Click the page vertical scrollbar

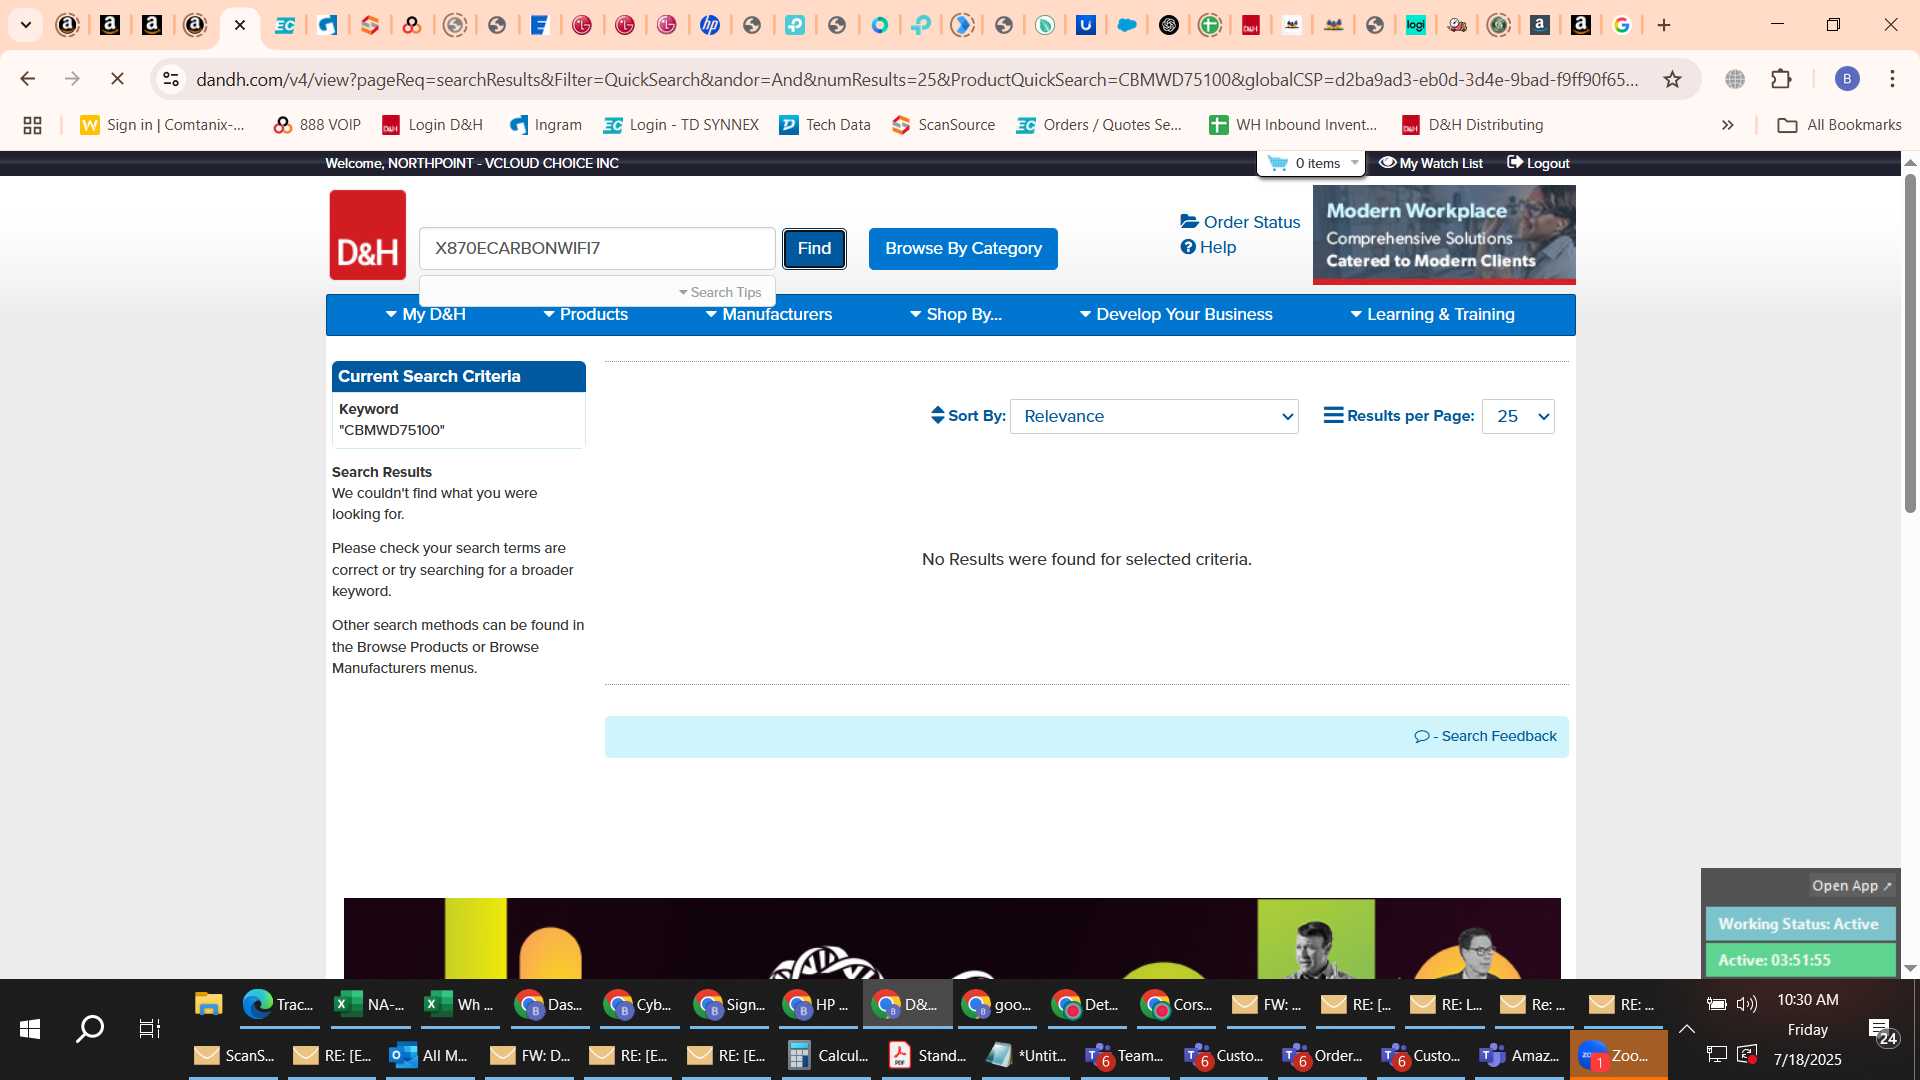coord(1910,344)
